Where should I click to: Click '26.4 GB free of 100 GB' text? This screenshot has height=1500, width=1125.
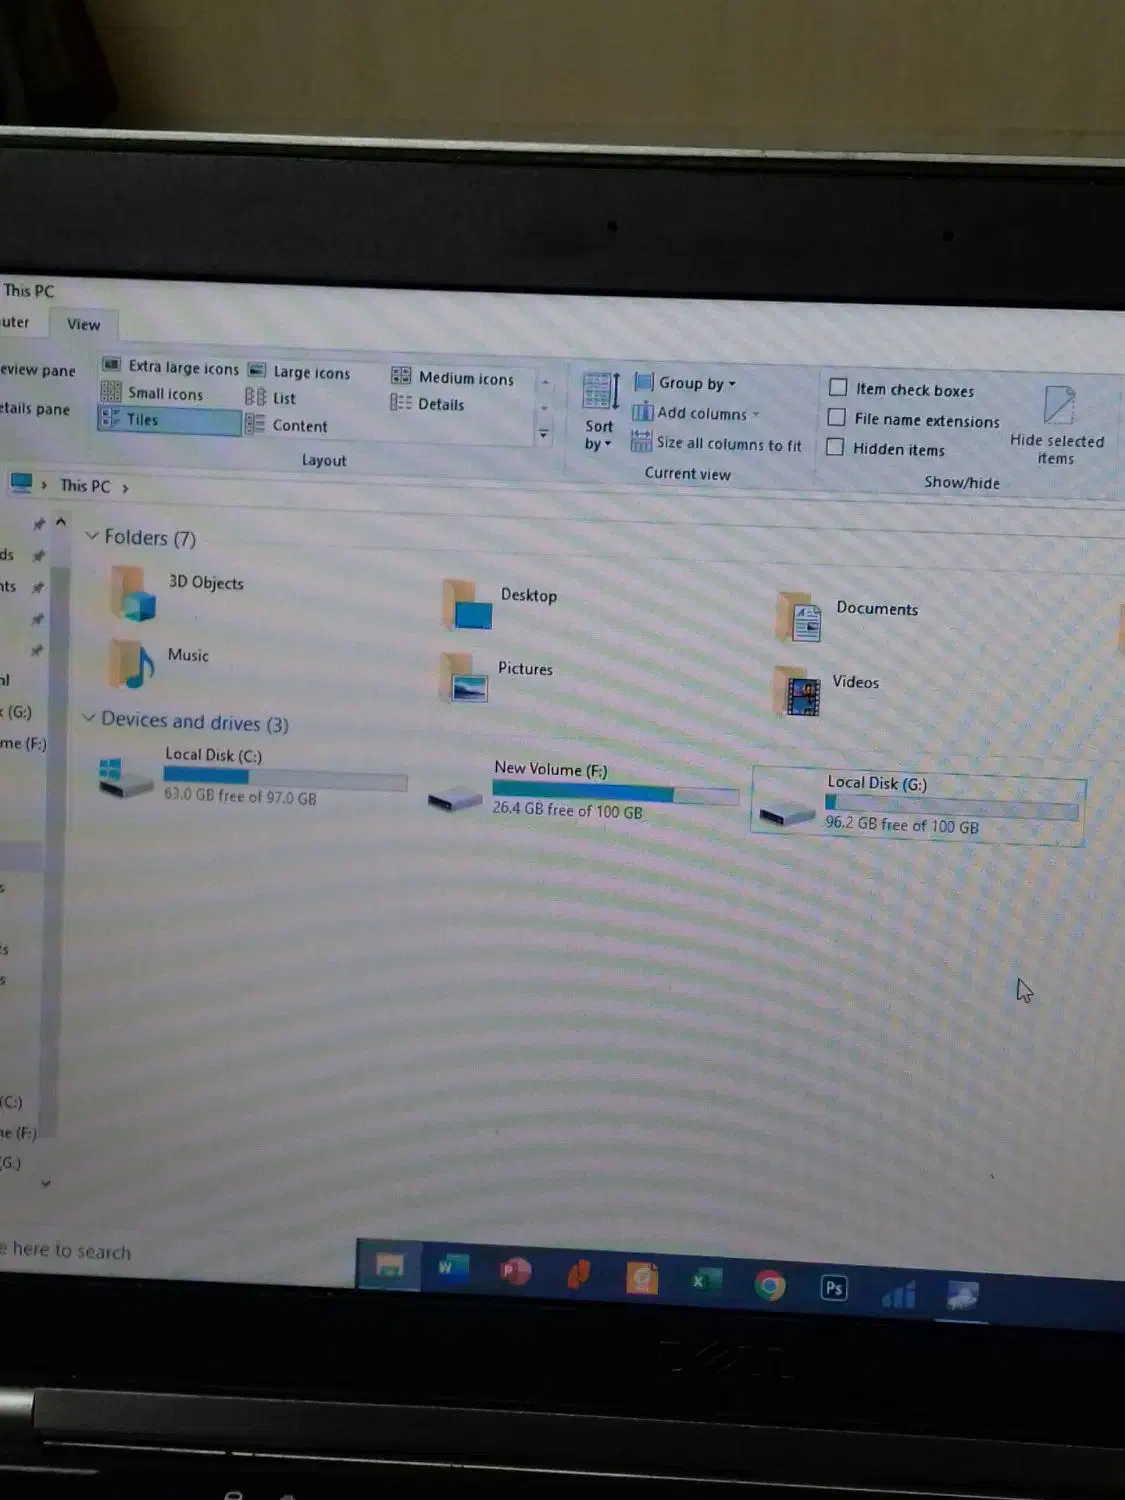(567, 809)
